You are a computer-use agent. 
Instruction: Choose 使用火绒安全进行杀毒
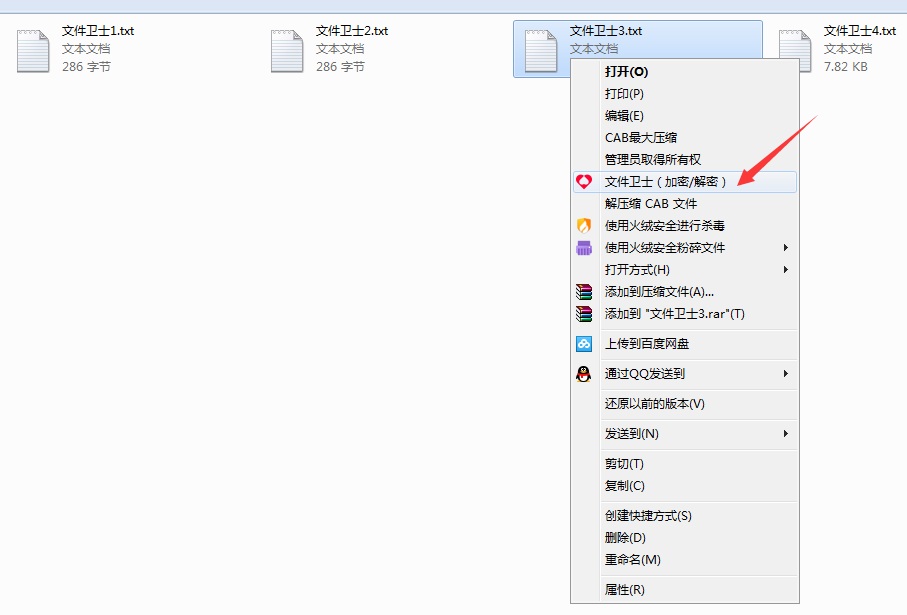684,226
